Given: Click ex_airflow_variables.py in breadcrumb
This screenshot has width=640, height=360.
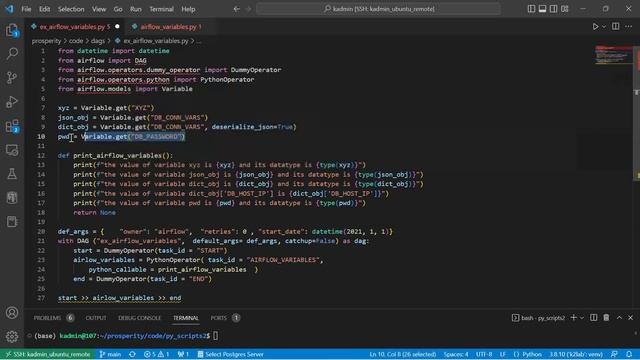Looking at the screenshot, I should (156, 41).
